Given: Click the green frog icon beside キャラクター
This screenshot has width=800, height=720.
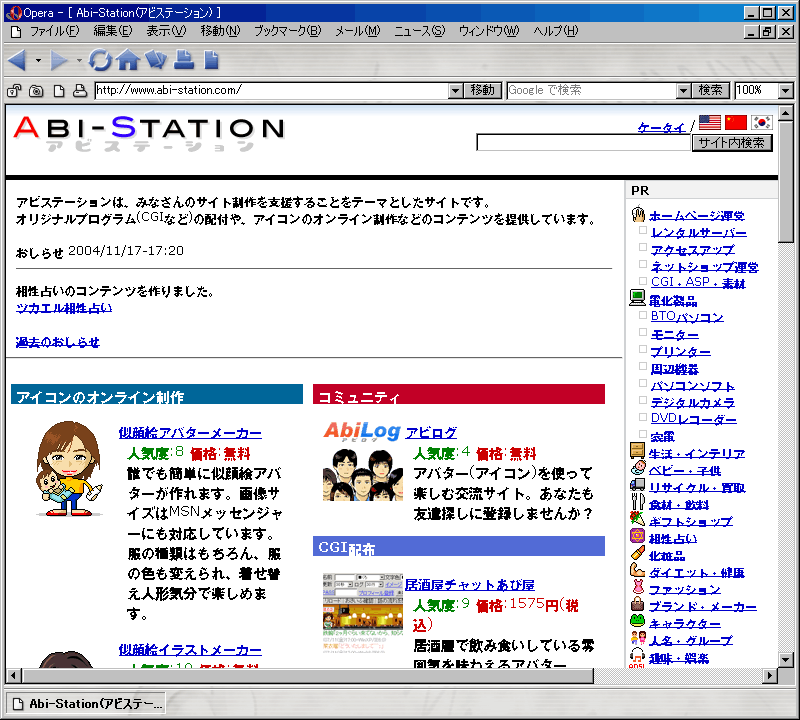Looking at the screenshot, I should pos(638,620).
